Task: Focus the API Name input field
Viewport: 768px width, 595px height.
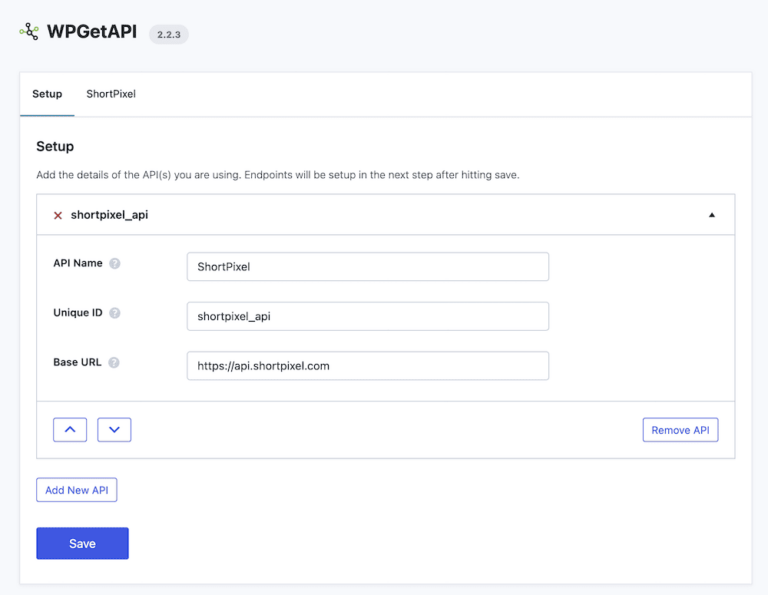Action: [x=368, y=266]
